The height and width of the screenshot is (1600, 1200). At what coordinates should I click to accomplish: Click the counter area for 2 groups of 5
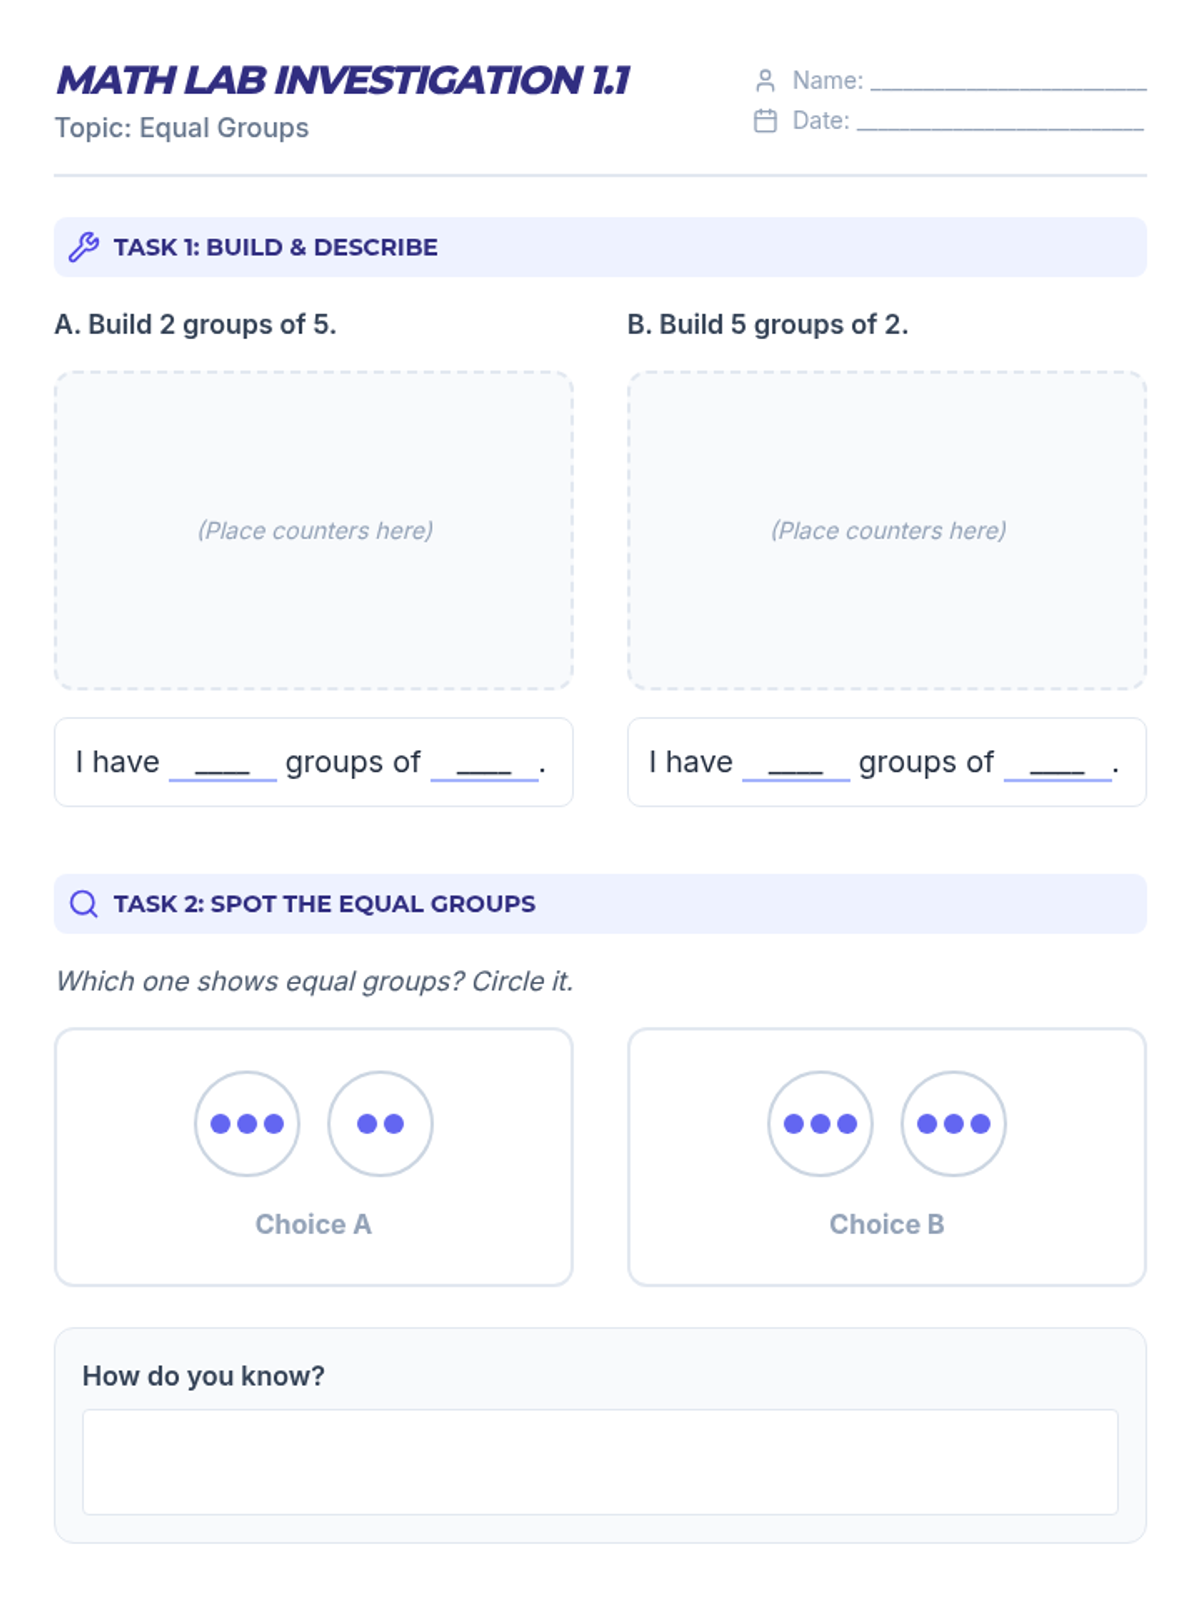[314, 530]
